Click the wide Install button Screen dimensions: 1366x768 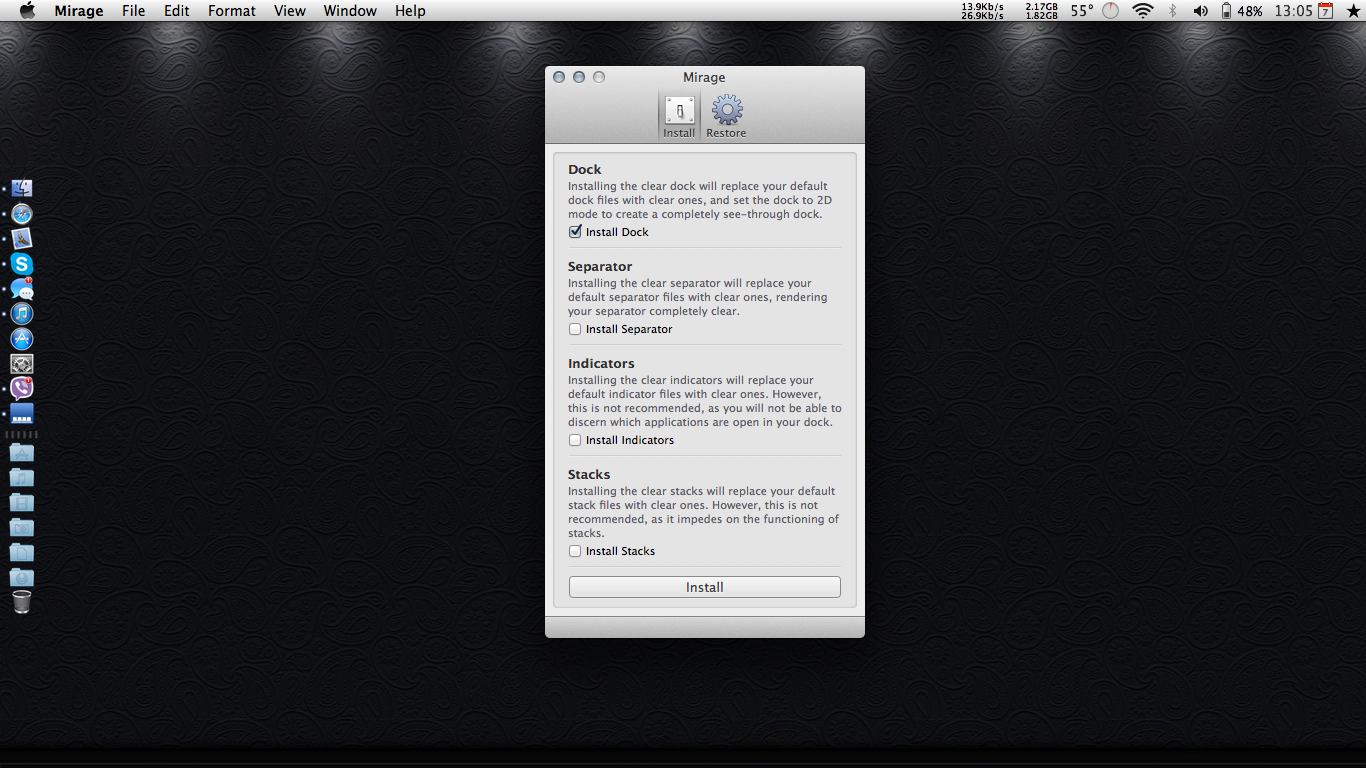(x=705, y=587)
